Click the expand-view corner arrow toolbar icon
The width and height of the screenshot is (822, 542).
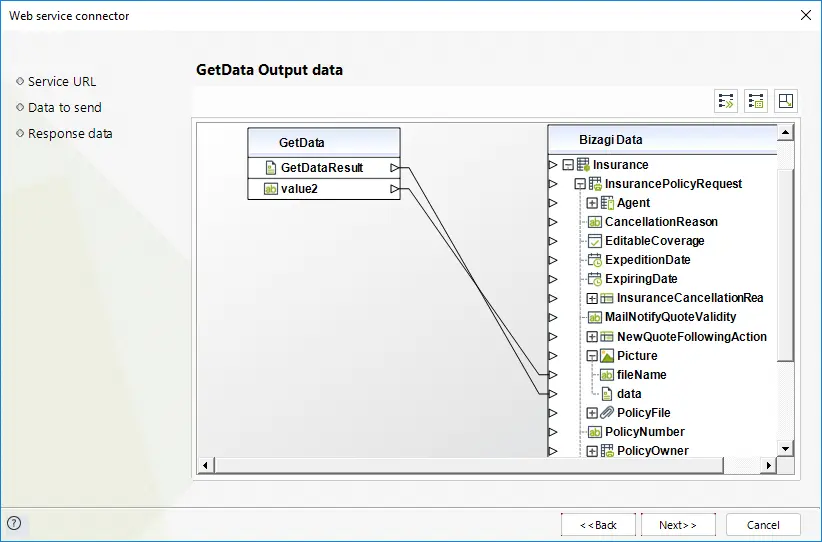click(x=786, y=101)
